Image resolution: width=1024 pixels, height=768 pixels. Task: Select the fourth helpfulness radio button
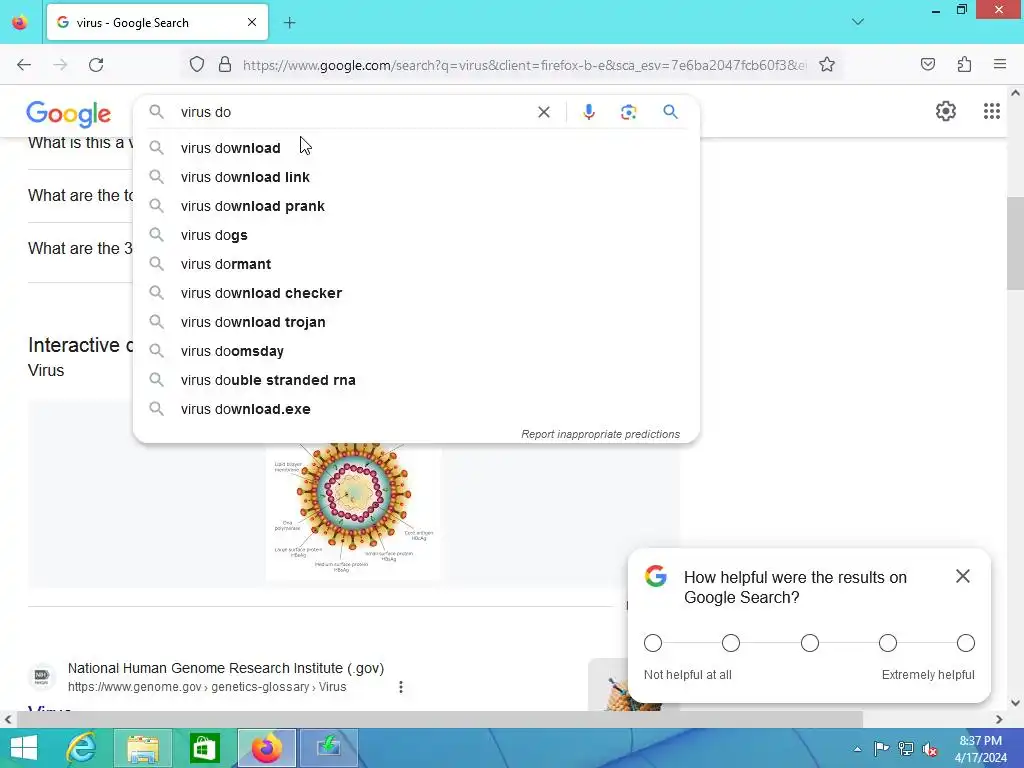(888, 643)
